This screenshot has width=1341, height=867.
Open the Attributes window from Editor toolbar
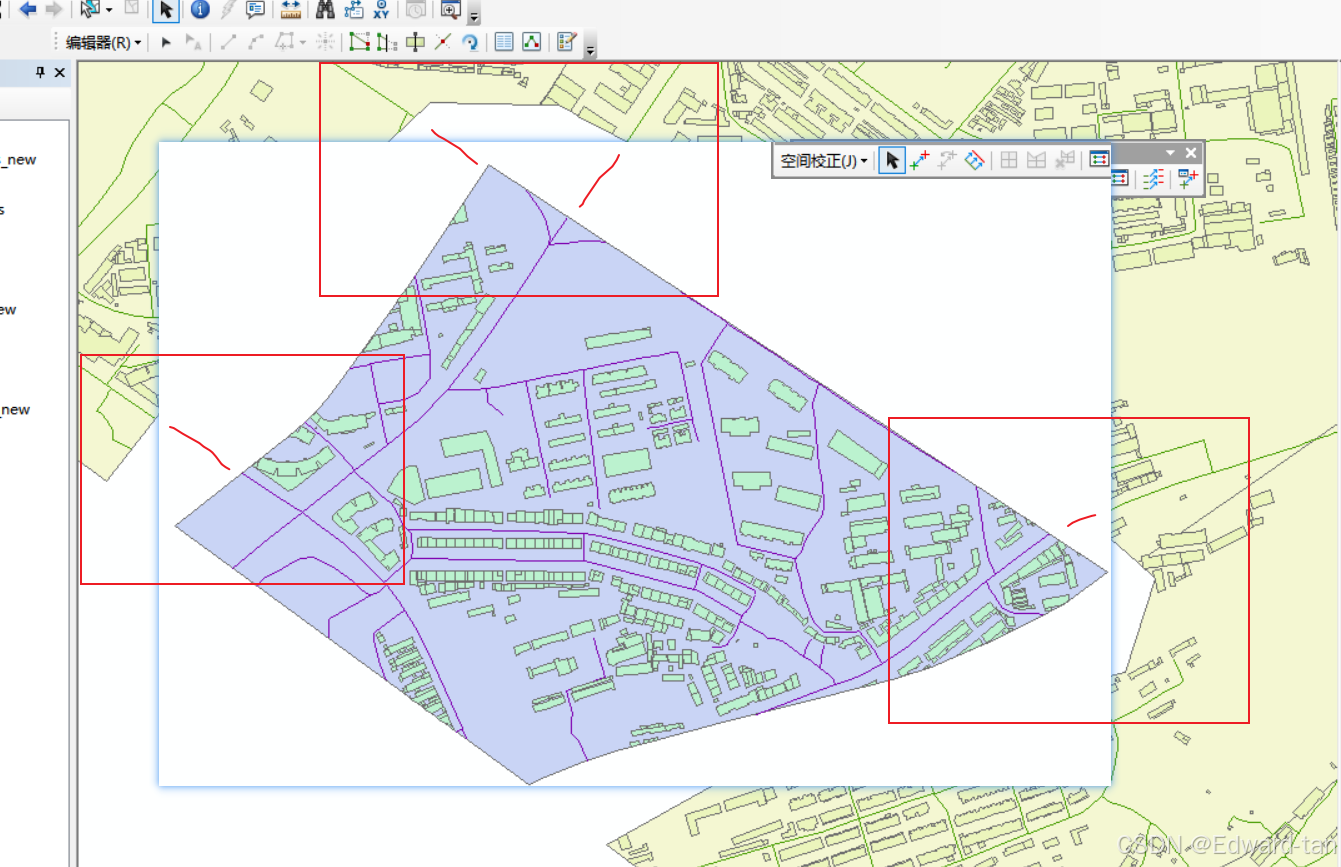tap(504, 42)
